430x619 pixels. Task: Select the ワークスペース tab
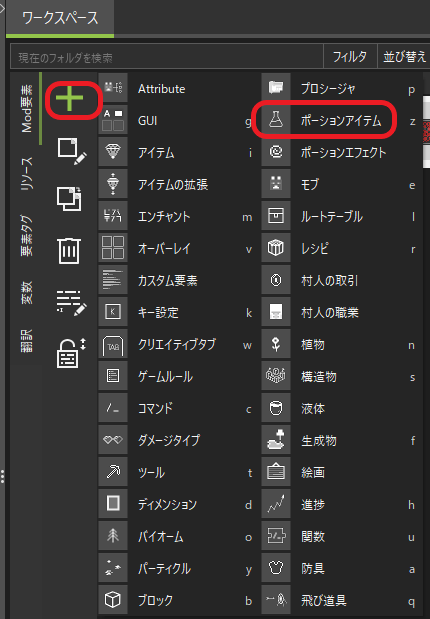click(60, 18)
